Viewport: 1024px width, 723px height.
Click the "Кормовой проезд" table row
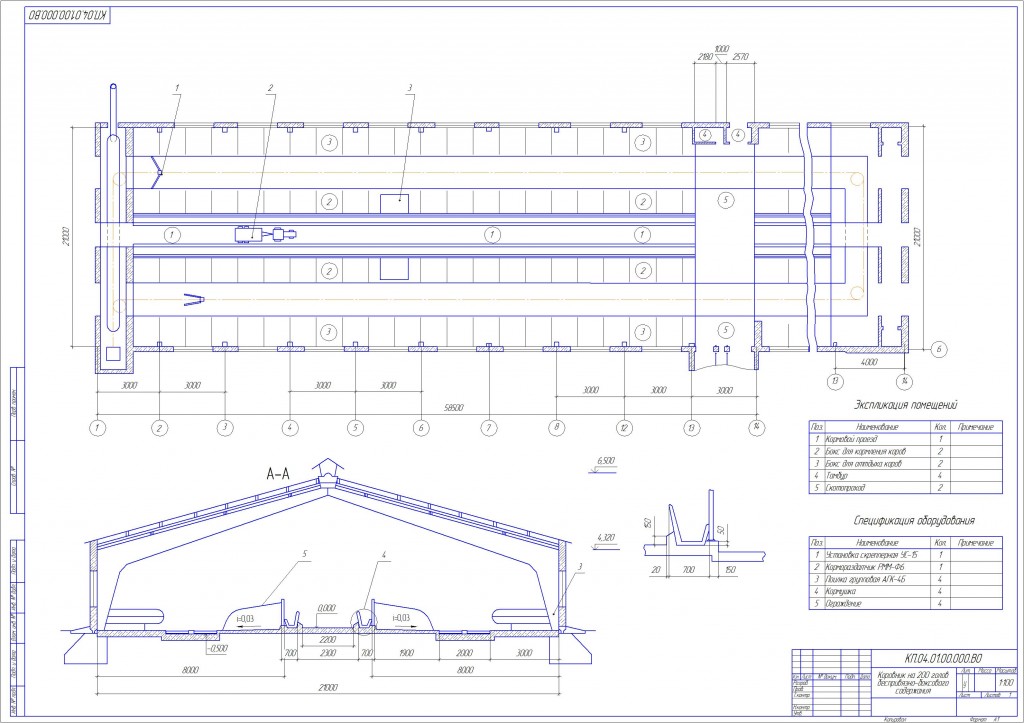(905, 440)
